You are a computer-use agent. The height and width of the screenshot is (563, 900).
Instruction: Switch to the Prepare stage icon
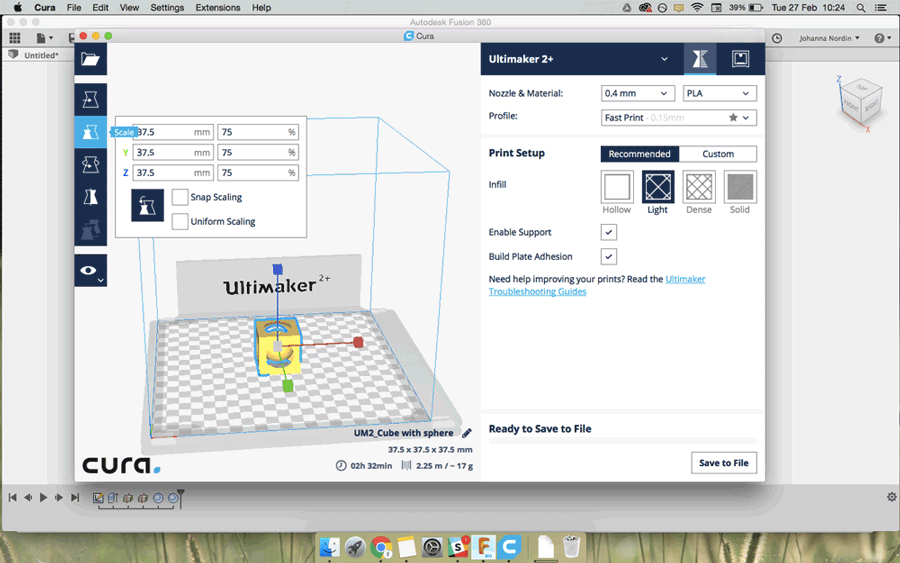(700, 59)
